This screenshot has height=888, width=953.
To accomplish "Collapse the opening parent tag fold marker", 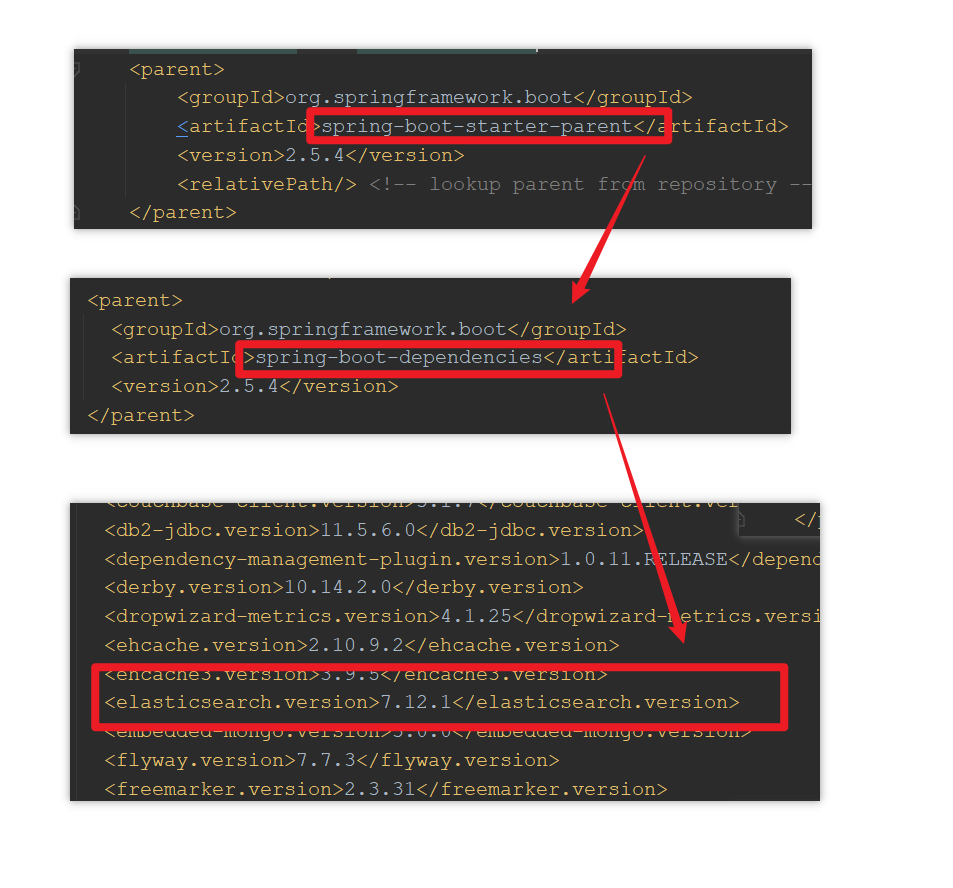I will click(x=77, y=70).
